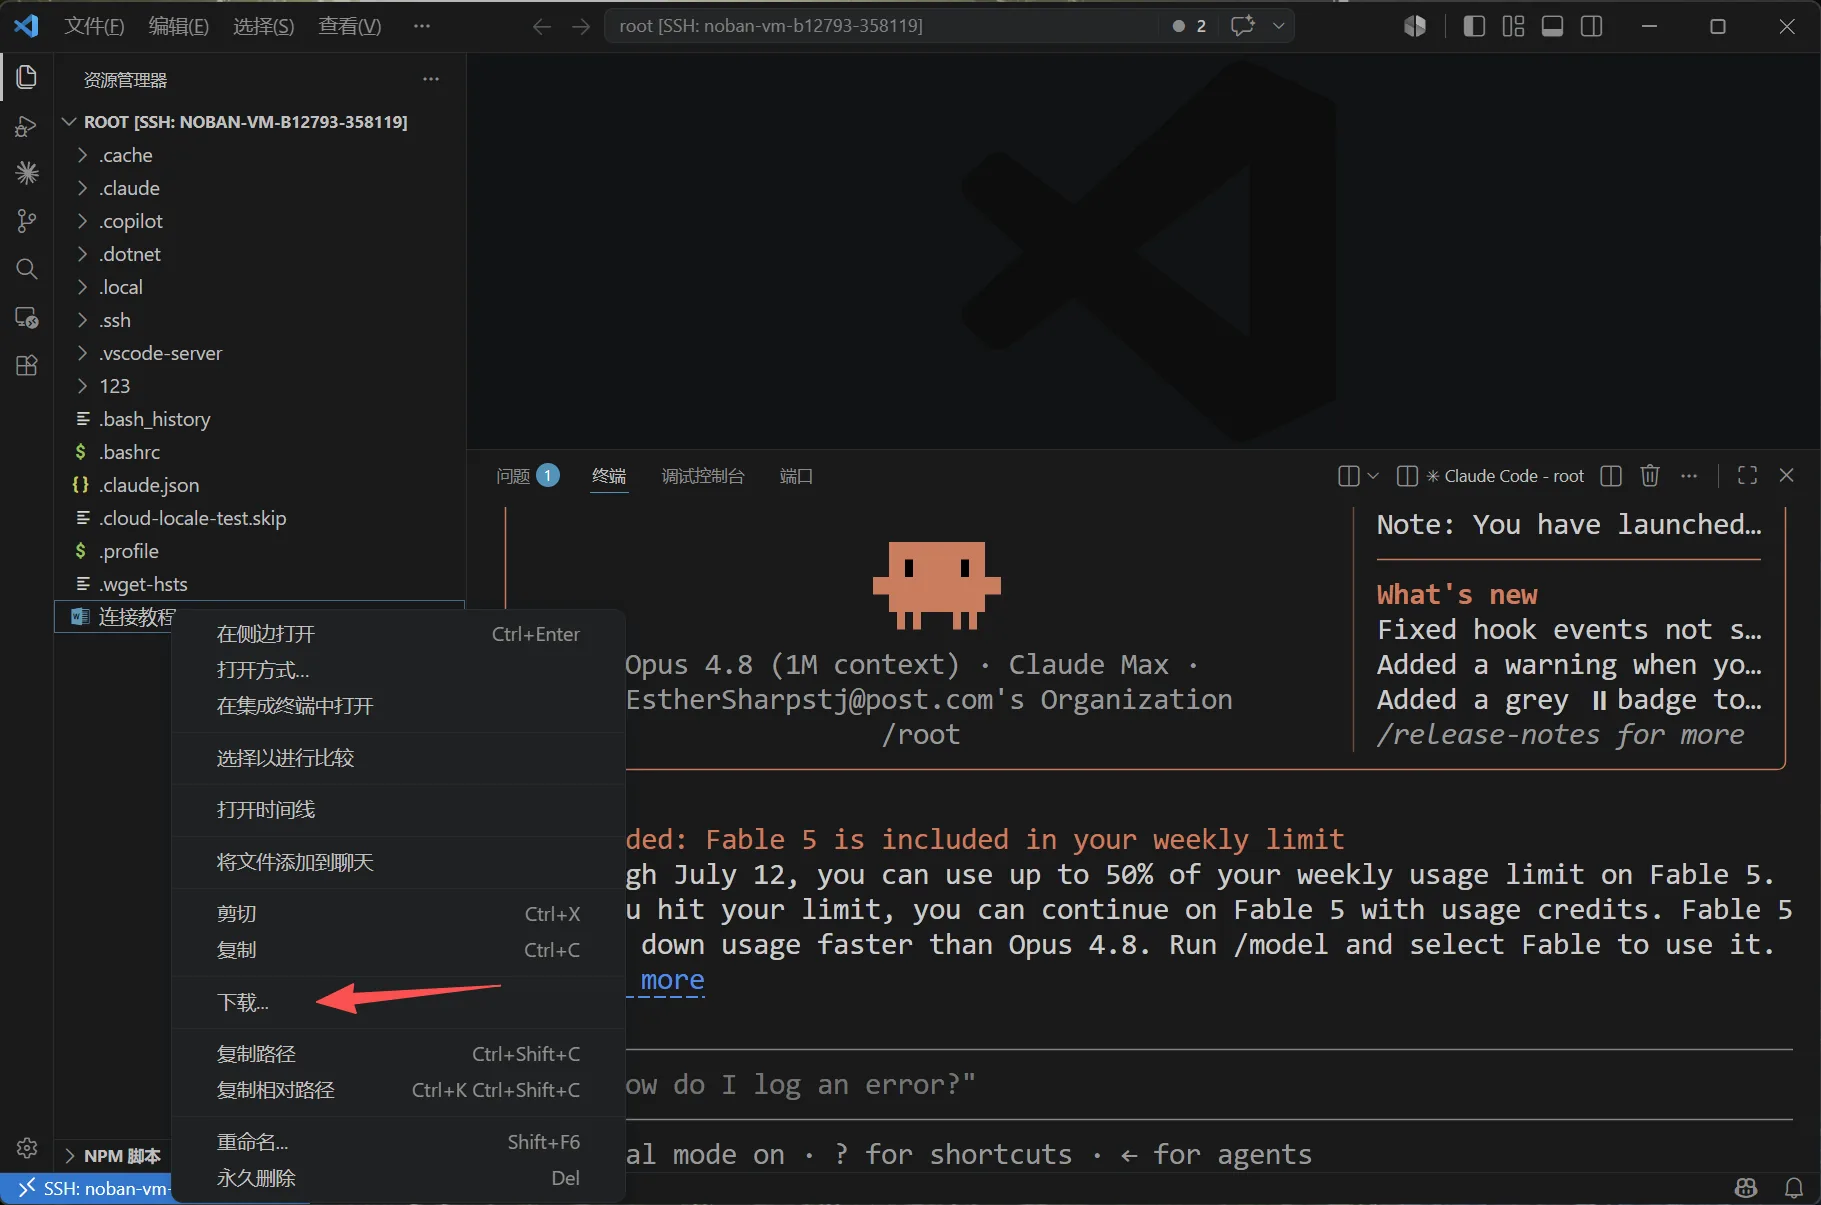Viewport: 1821px width, 1205px height.
Task: Choose 下载... from the context menu
Action: tap(398, 1002)
